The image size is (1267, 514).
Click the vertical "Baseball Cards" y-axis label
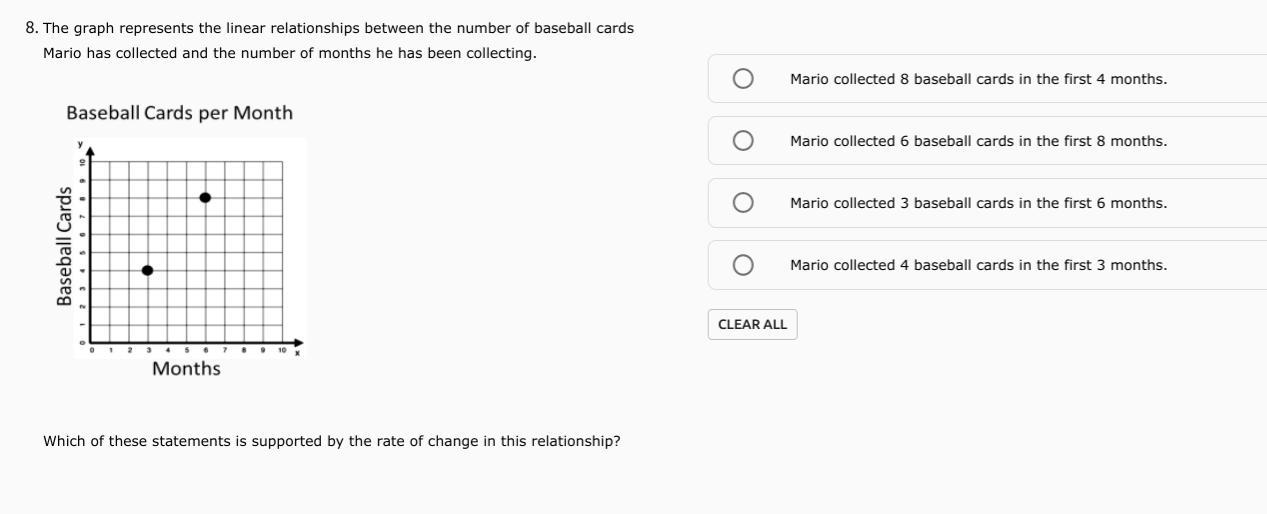click(65, 246)
